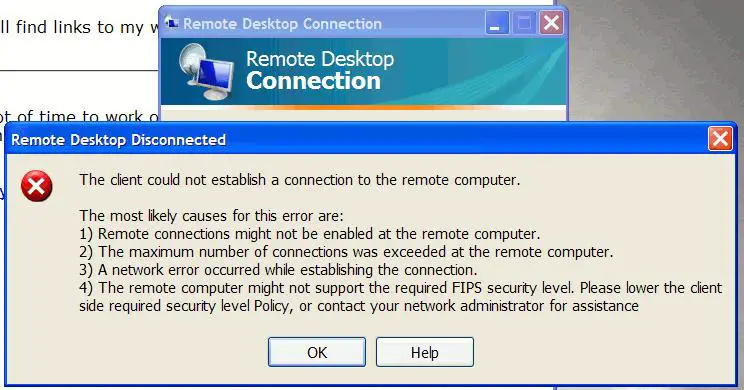
Task: Select the Remote Desktop Disconnected title bar
Action: (x=356, y=139)
